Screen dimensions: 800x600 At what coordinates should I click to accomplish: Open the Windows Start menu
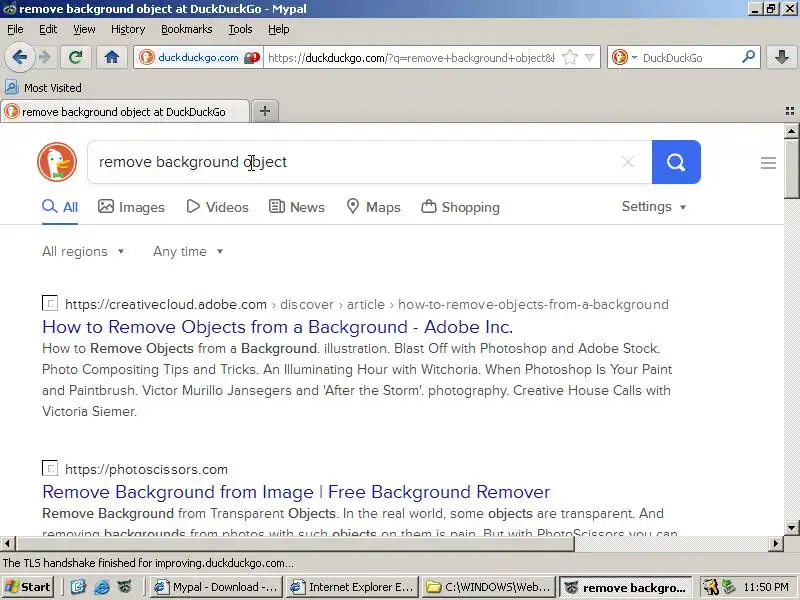pyautogui.click(x=28, y=587)
